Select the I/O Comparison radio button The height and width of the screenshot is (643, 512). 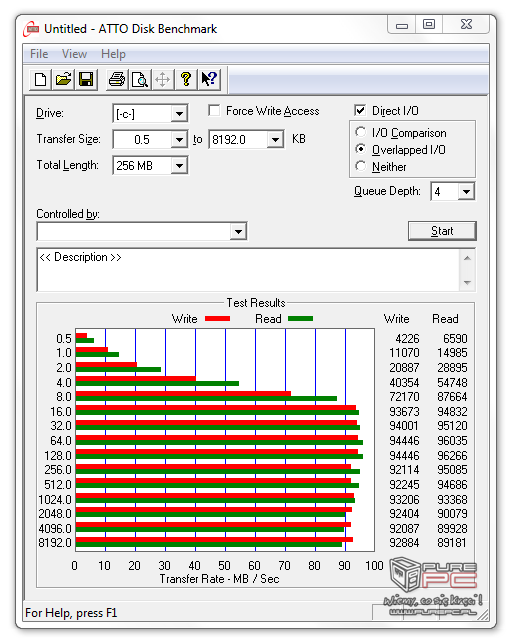point(360,132)
